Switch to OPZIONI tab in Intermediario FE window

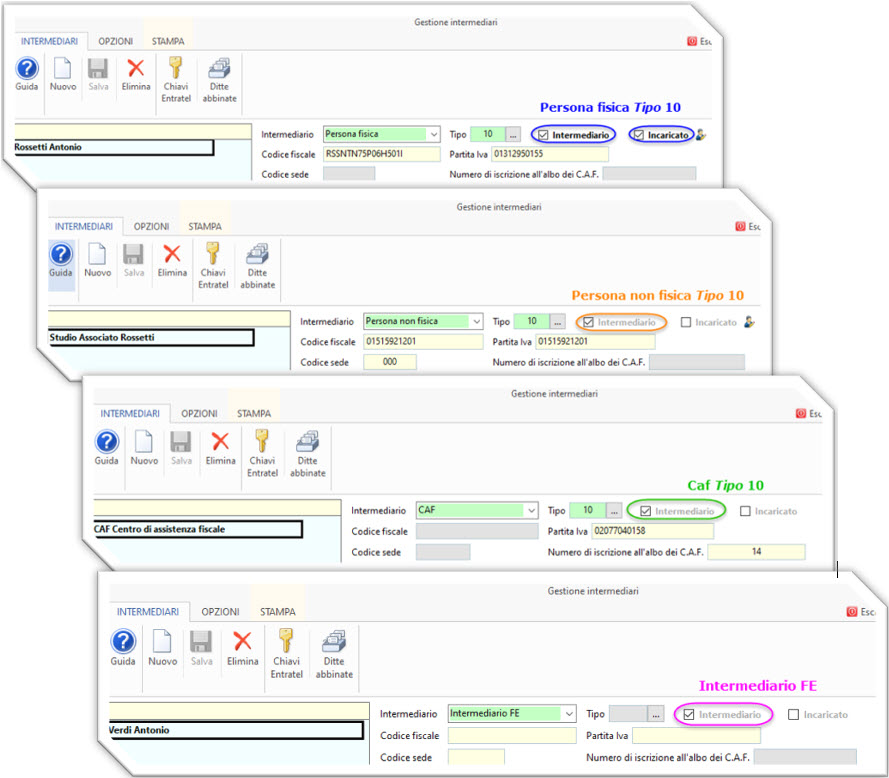click(x=221, y=612)
